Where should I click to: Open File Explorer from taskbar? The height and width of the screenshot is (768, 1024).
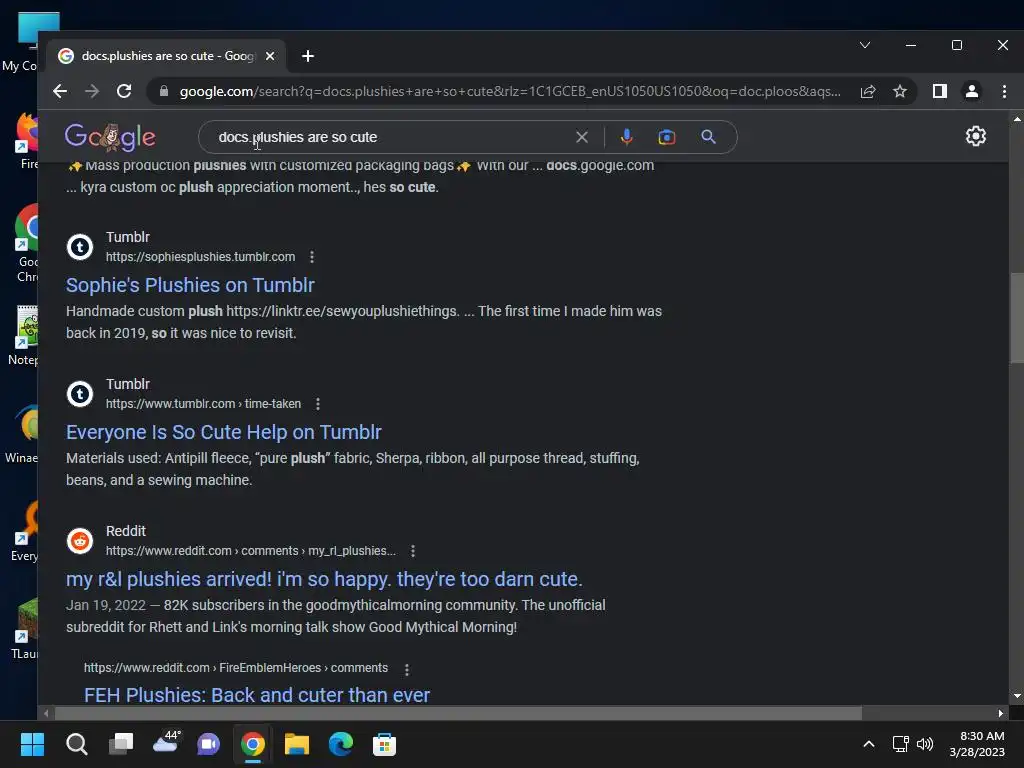[296, 744]
